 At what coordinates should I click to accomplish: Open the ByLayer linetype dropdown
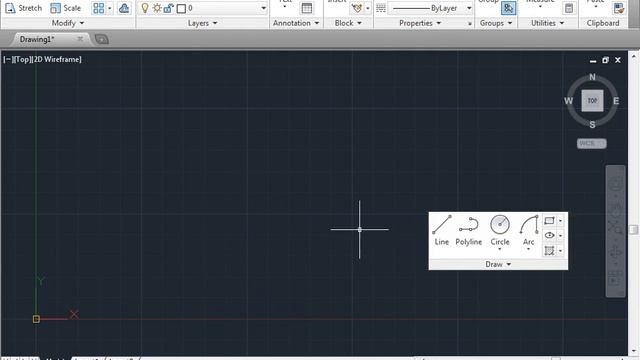point(469,8)
